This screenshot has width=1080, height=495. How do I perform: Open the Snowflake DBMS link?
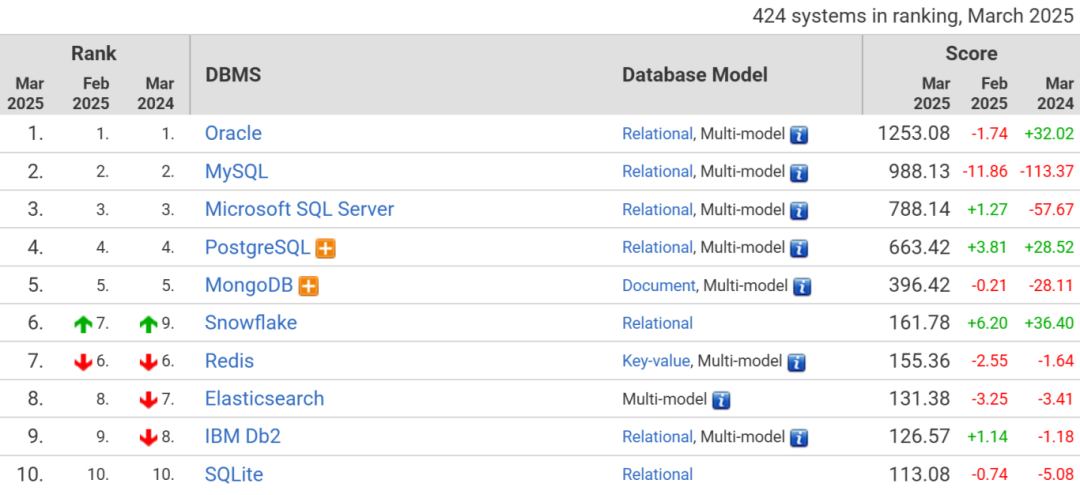(x=251, y=323)
